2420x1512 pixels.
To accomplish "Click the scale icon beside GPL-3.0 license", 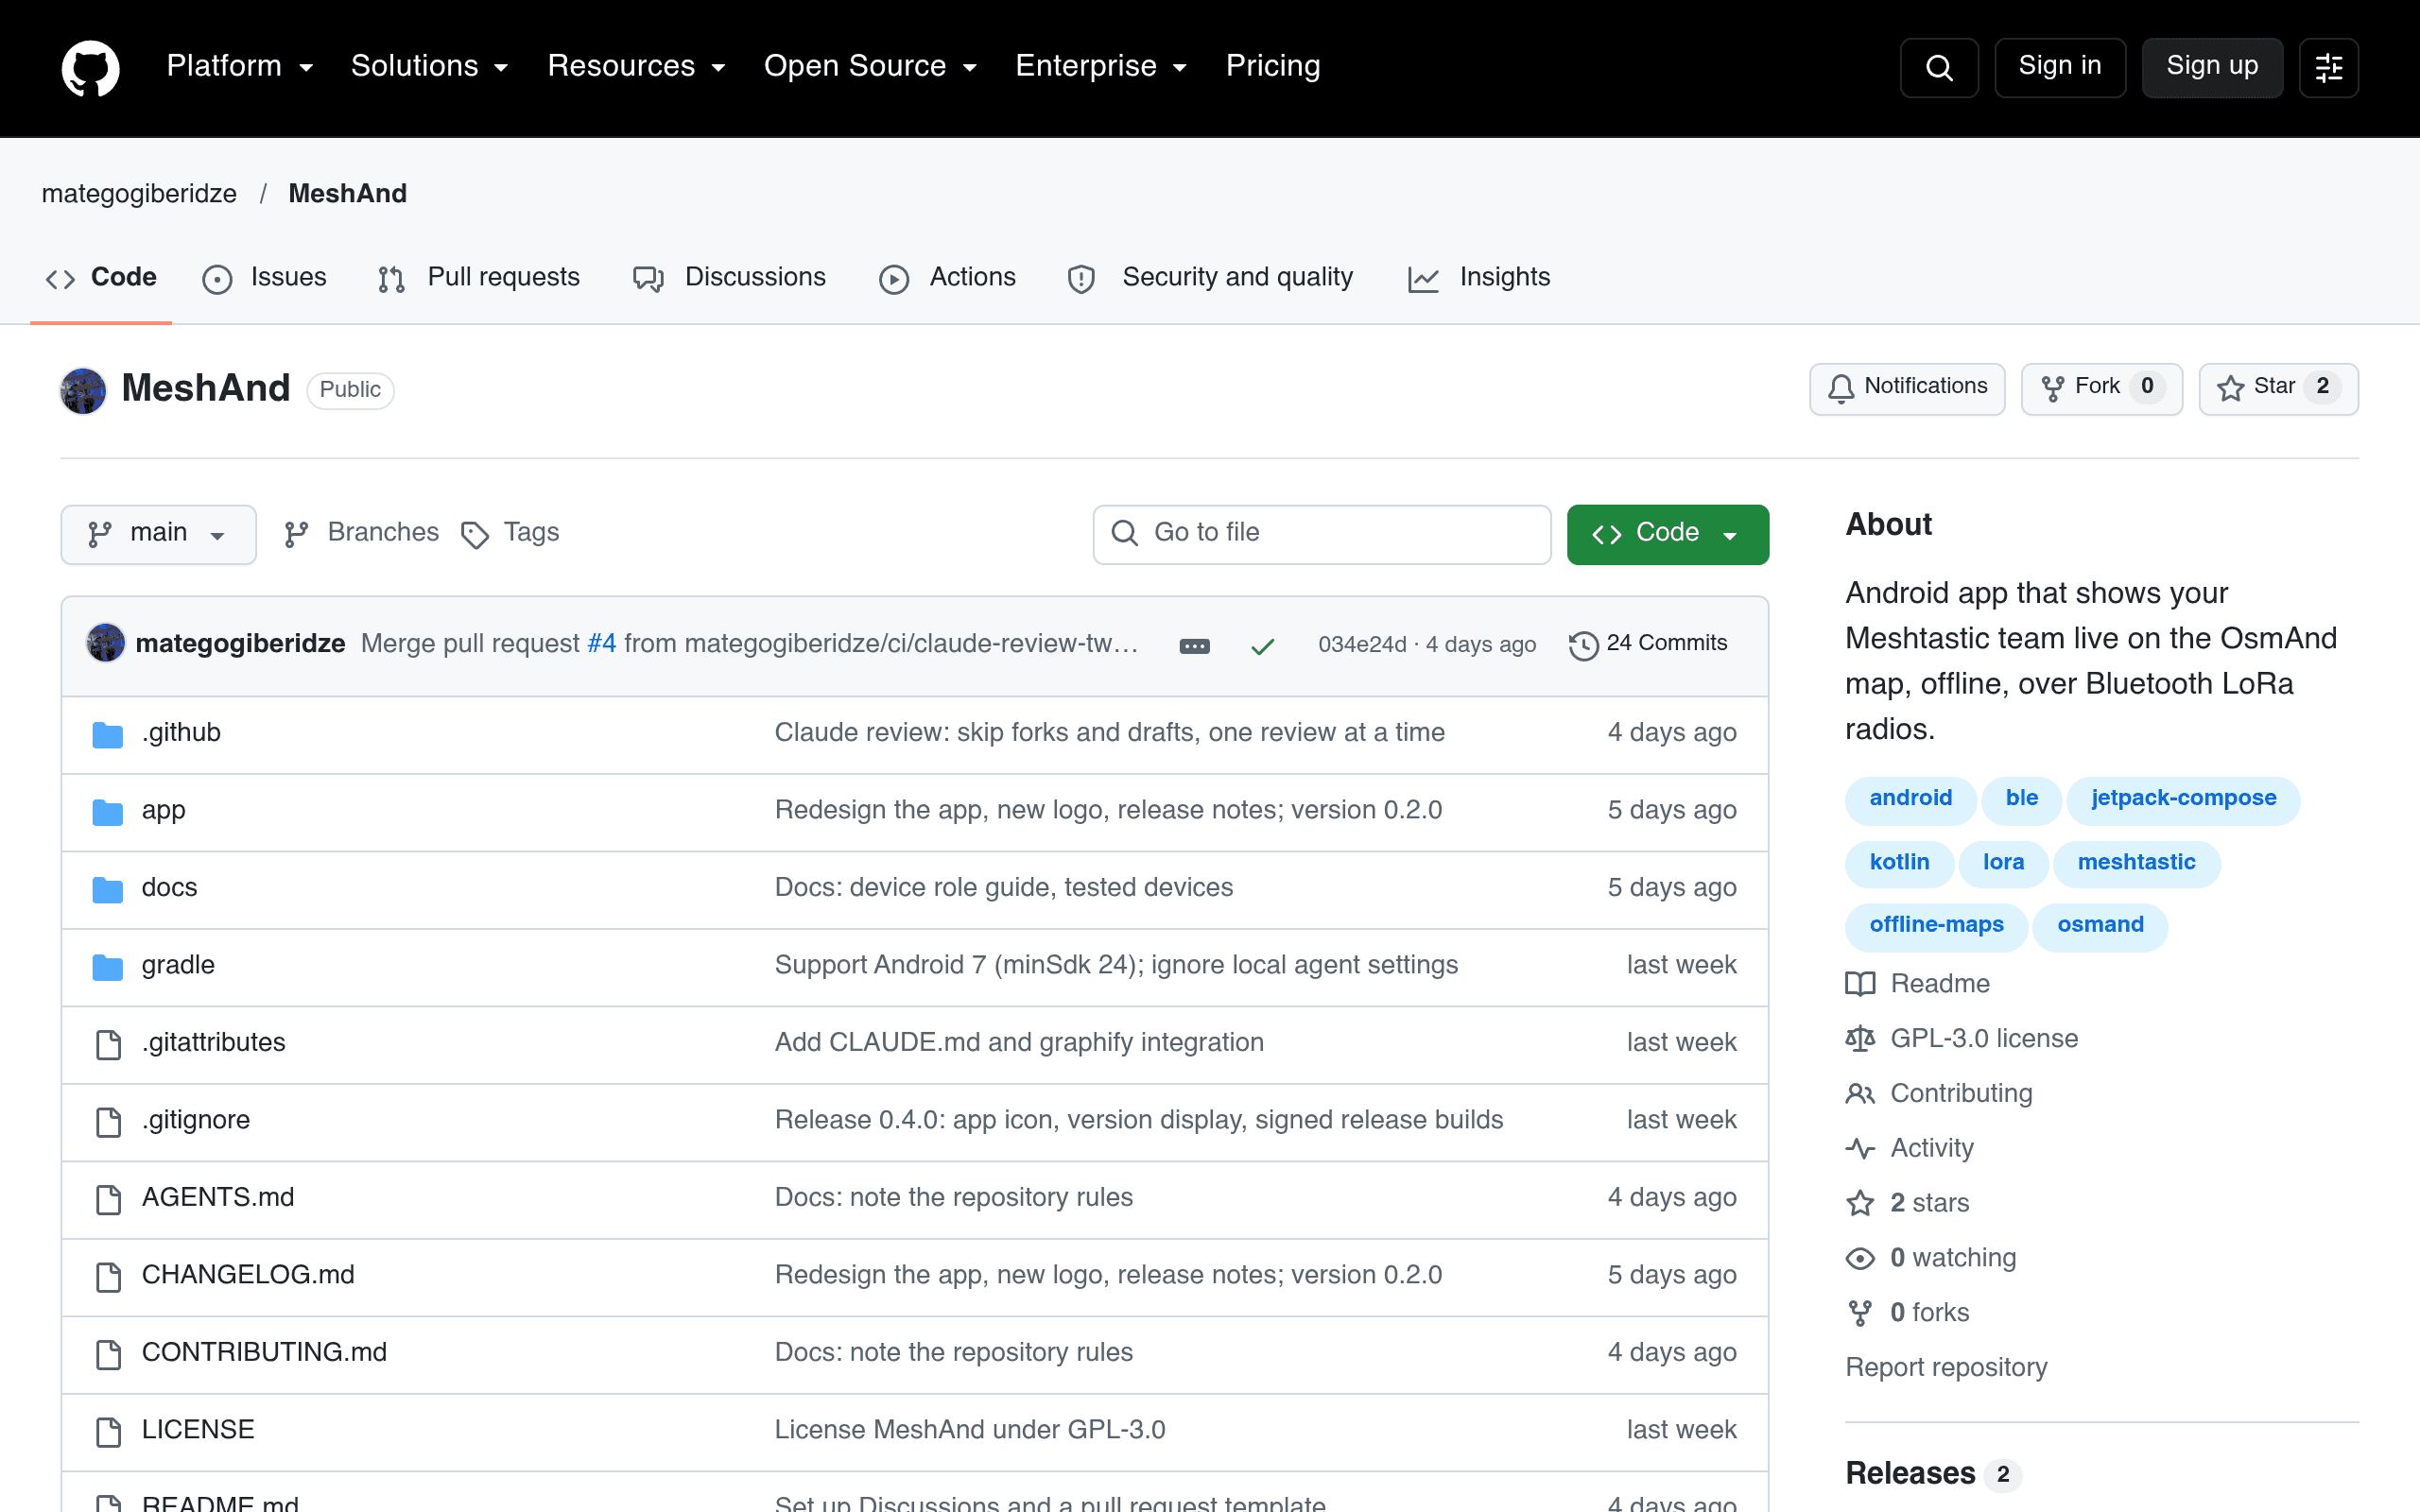I will coord(1860,1039).
